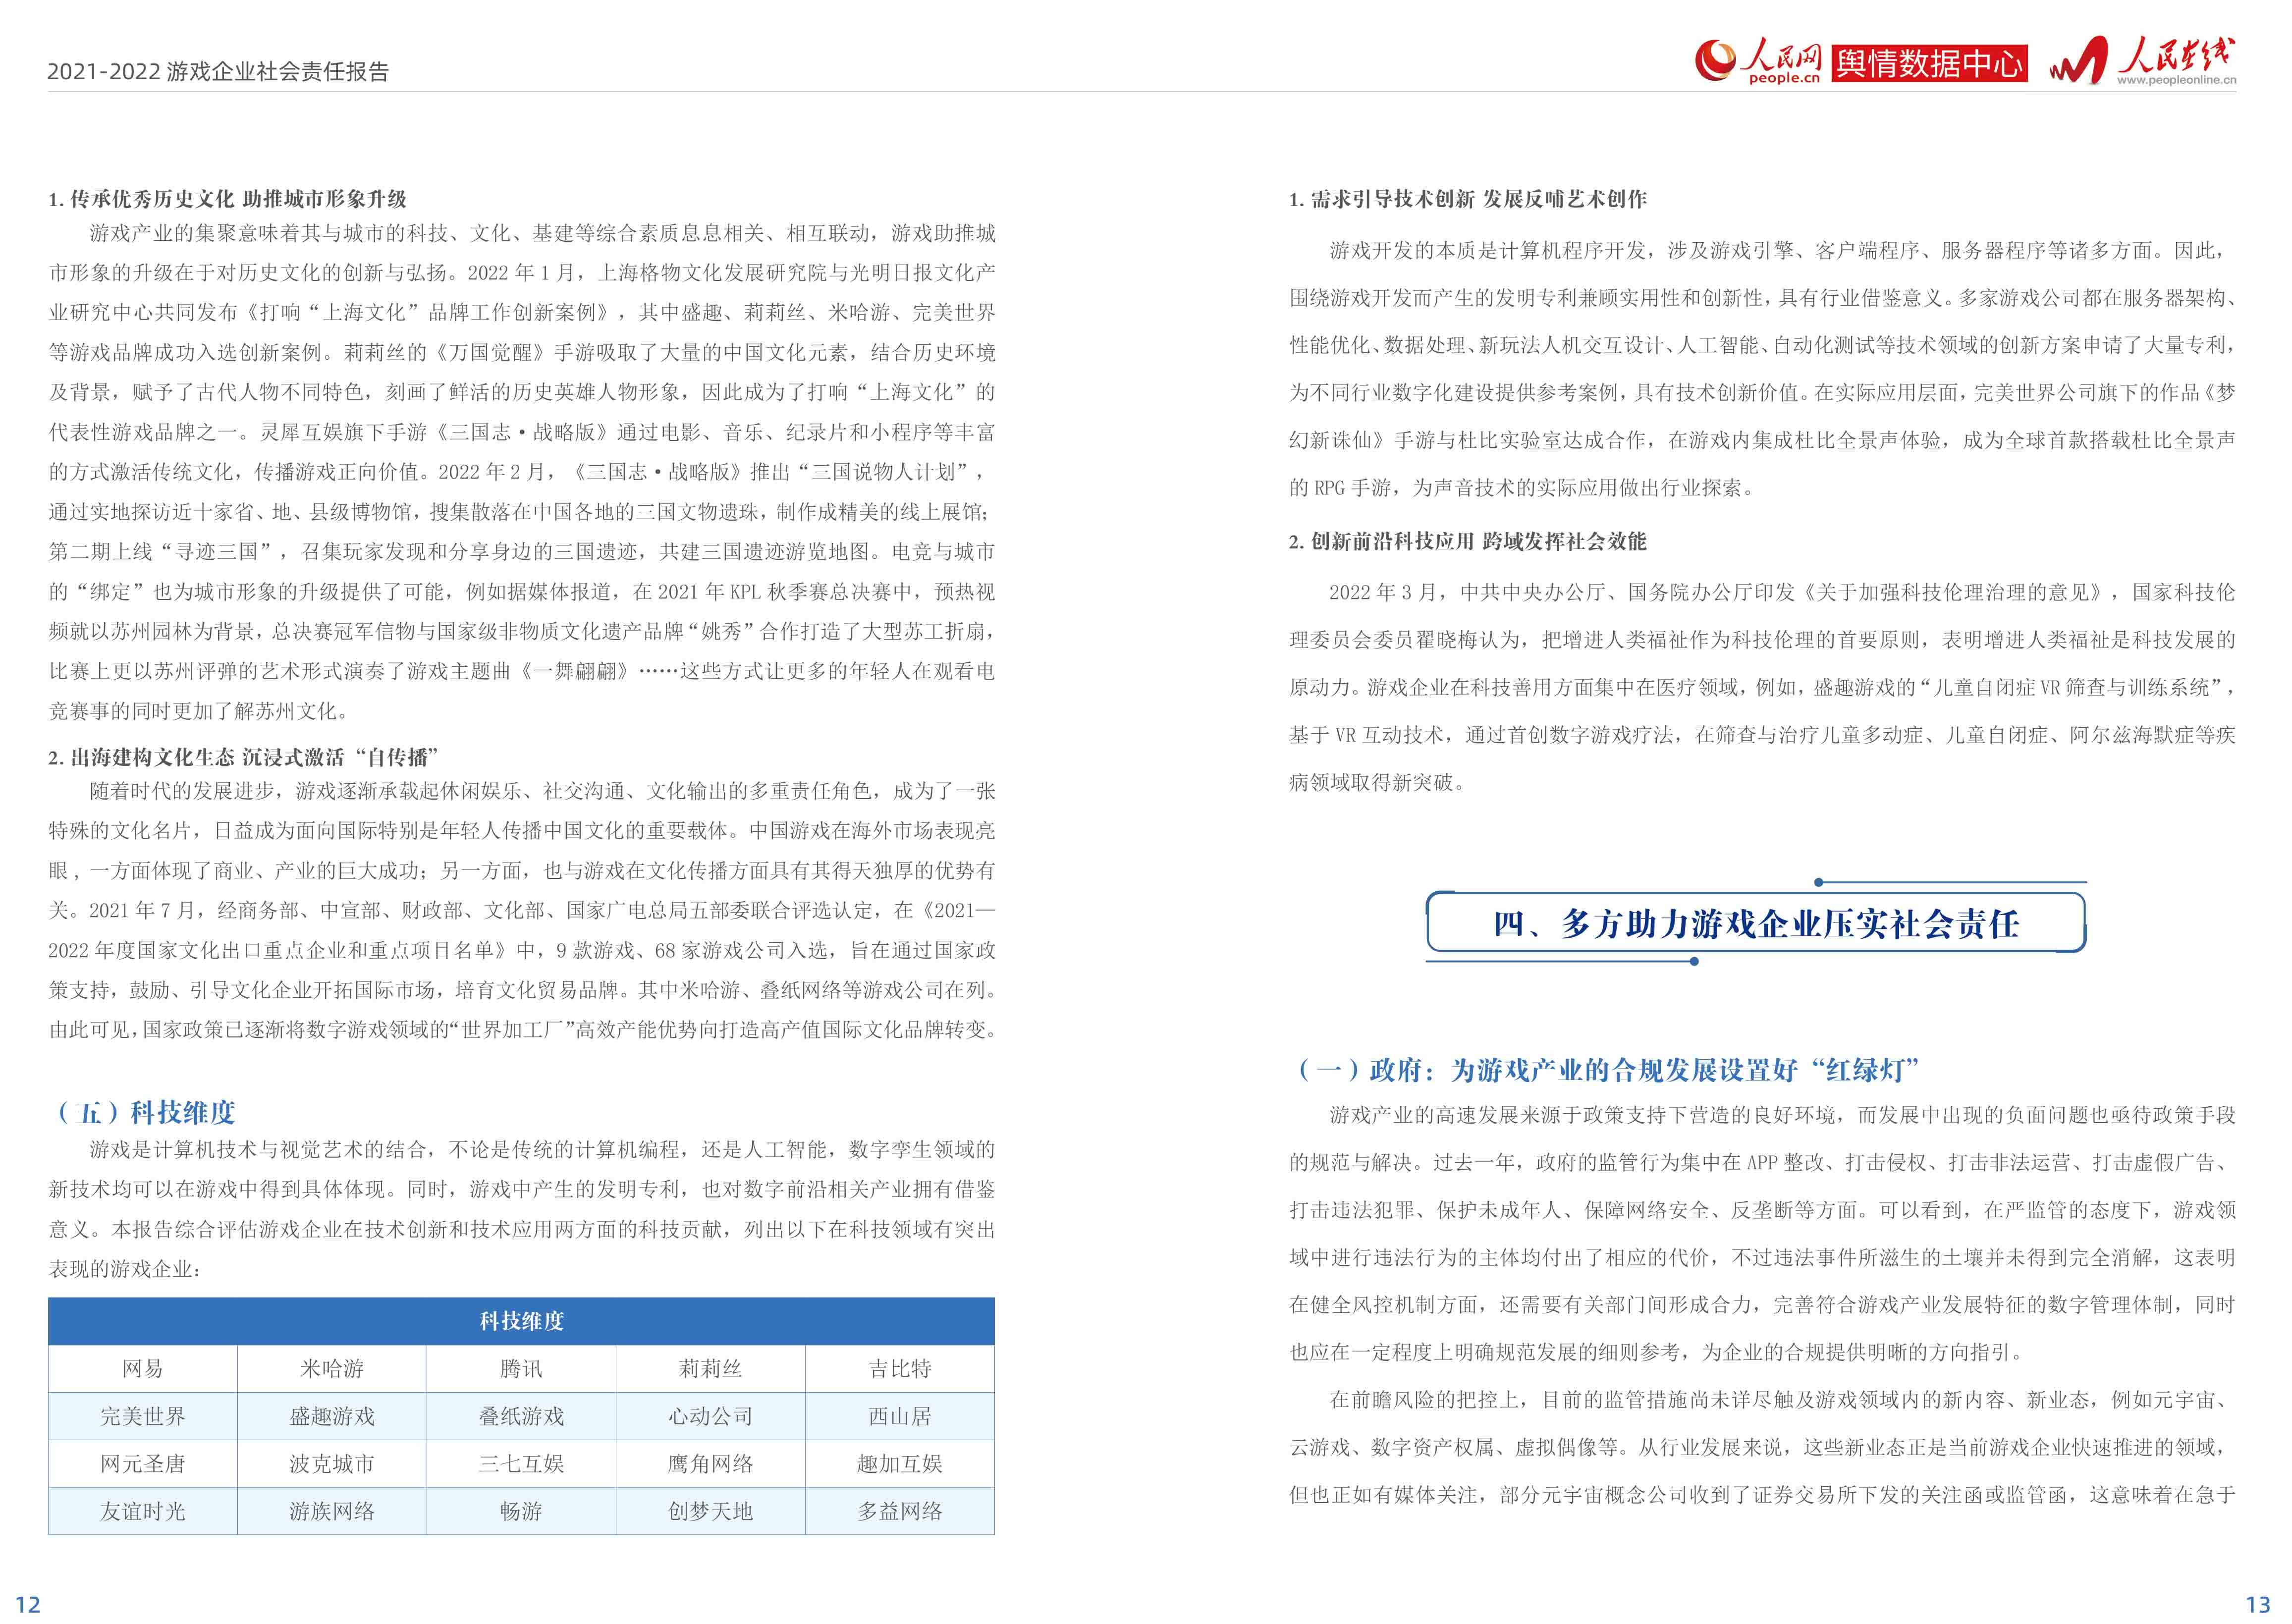Image resolution: width=2292 pixels, height=1624 pixels.
Task: Select table cell 西山居
Action: (x=900, y=1416)
